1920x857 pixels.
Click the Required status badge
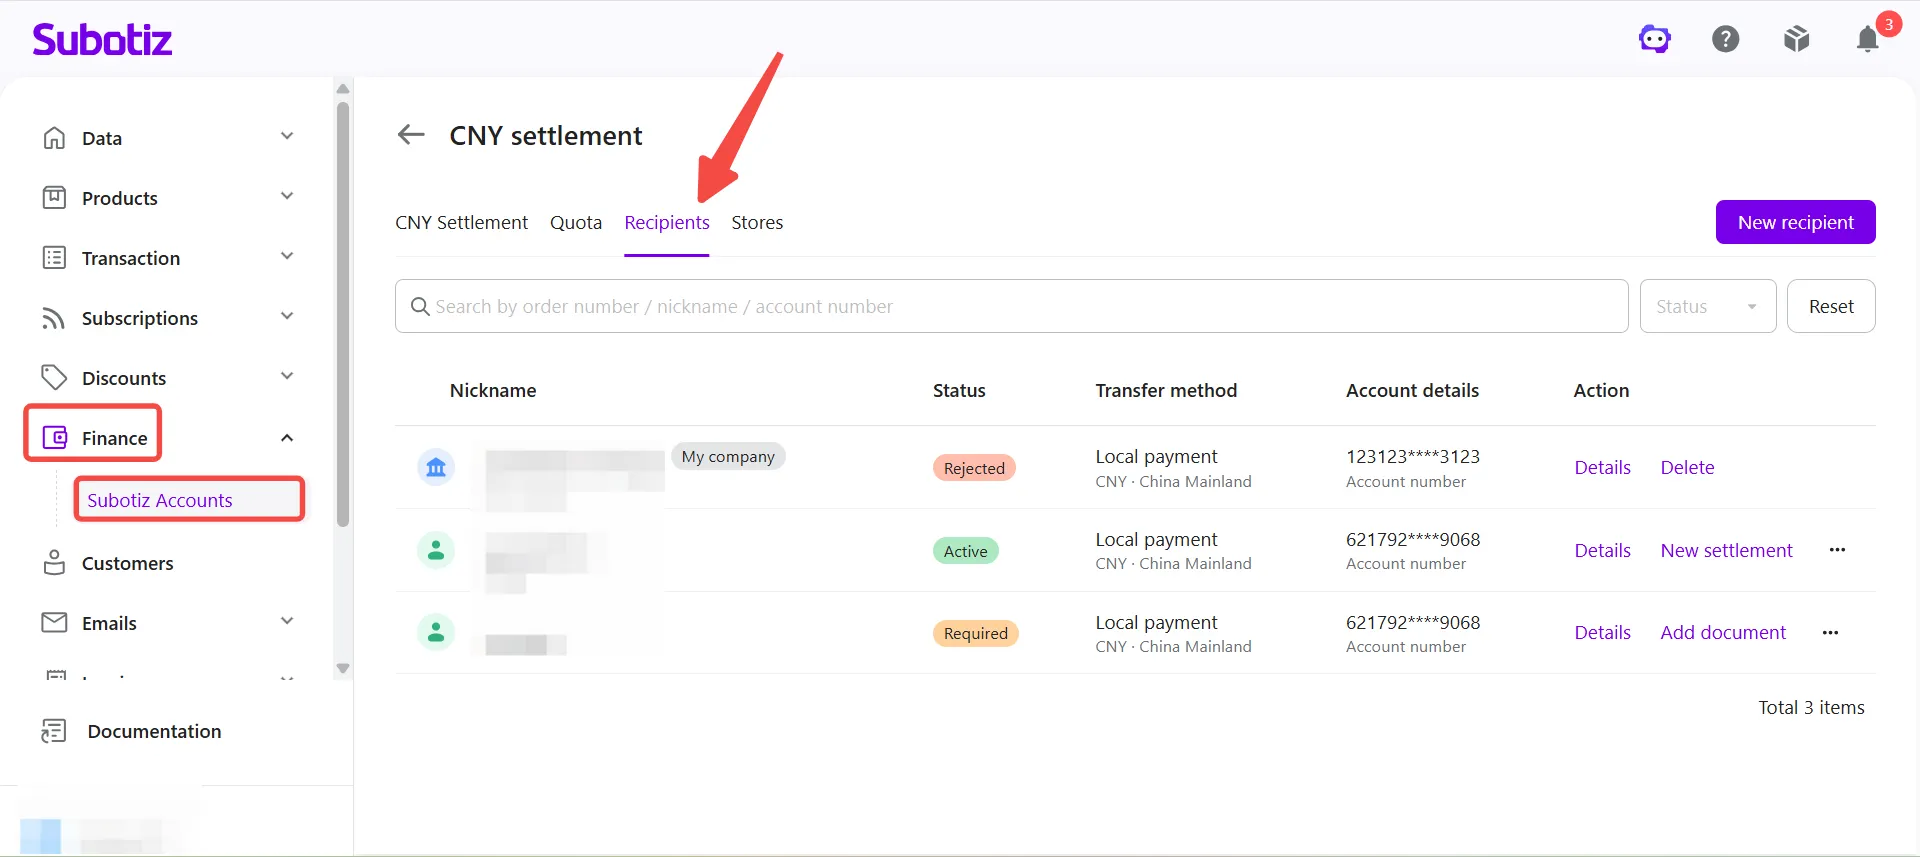(975, 633)
